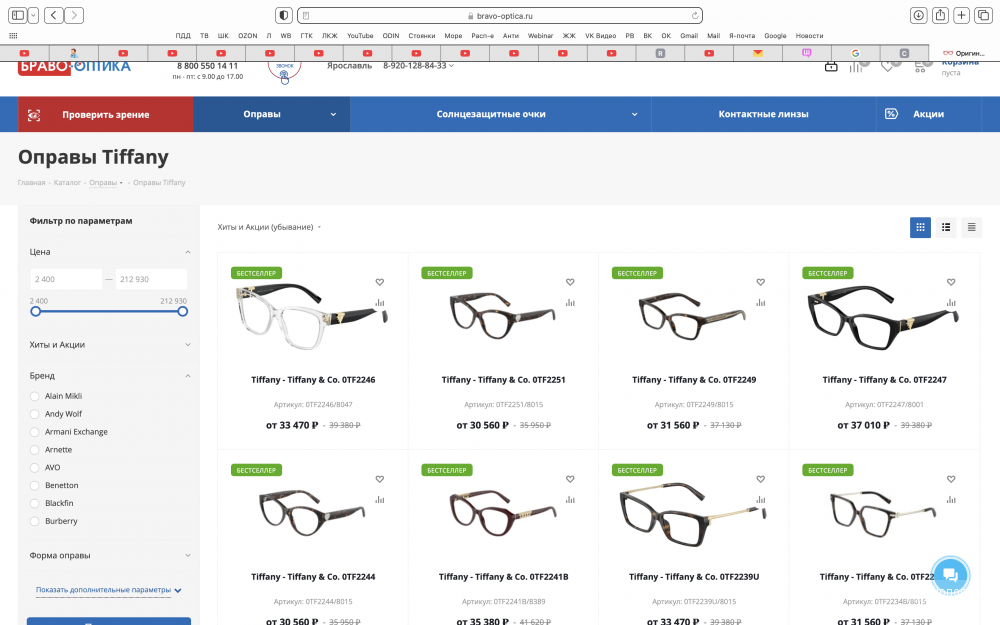Favorite the 0TF2251 frame with heart

click(x=570, y=282)
